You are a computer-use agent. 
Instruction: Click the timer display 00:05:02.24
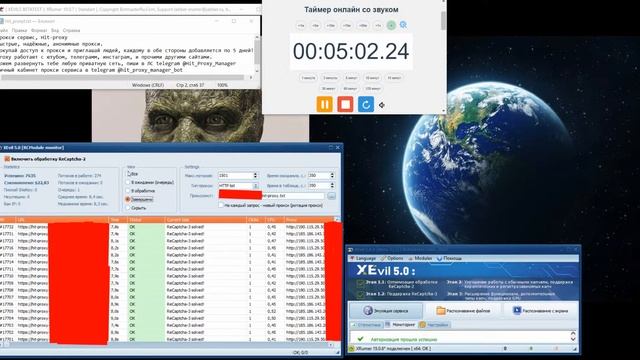coord(351,51)
